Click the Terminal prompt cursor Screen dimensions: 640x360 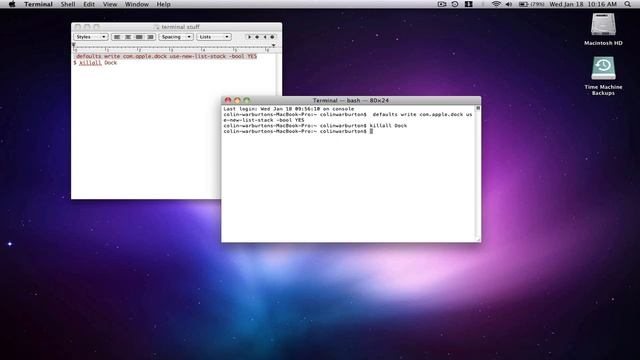371,131
